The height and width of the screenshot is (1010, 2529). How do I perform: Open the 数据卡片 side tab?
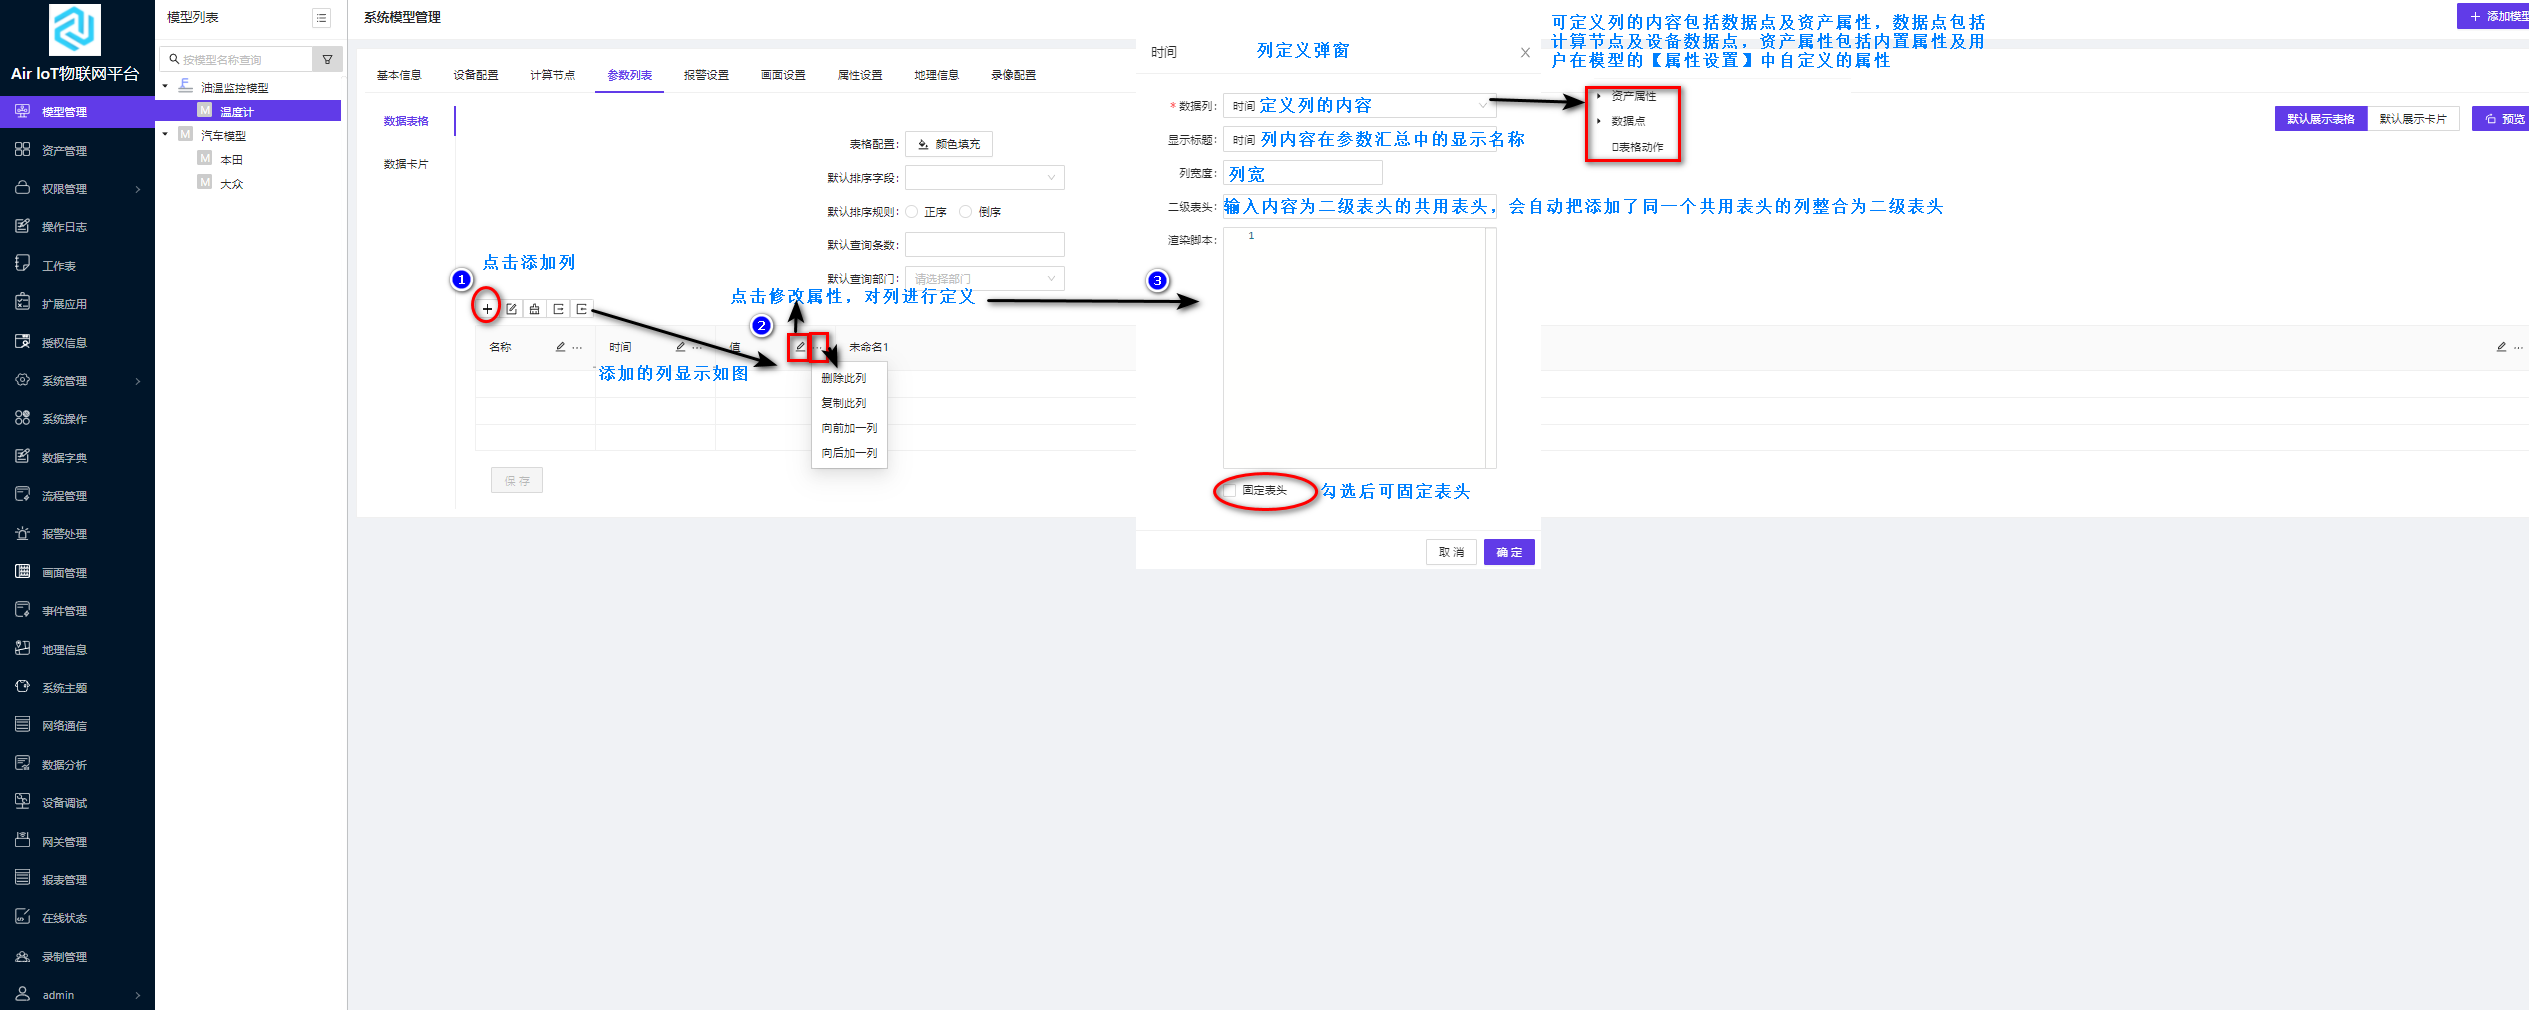pos(406,164)
